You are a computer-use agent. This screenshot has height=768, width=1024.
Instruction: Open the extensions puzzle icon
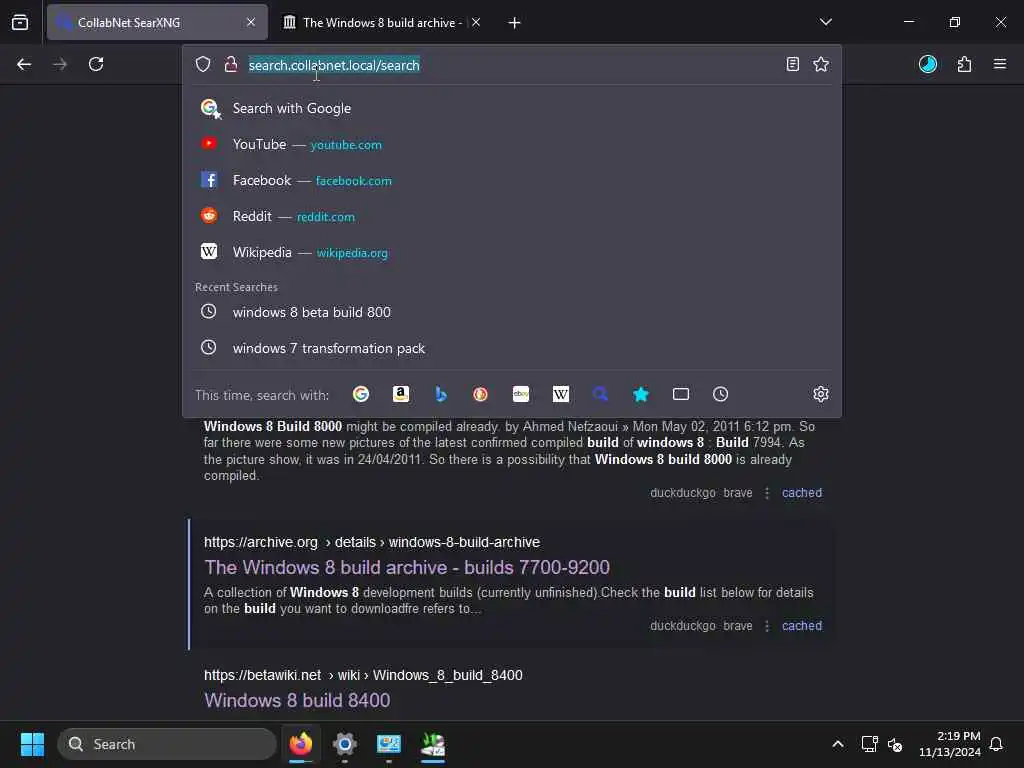tap(964, 64)
